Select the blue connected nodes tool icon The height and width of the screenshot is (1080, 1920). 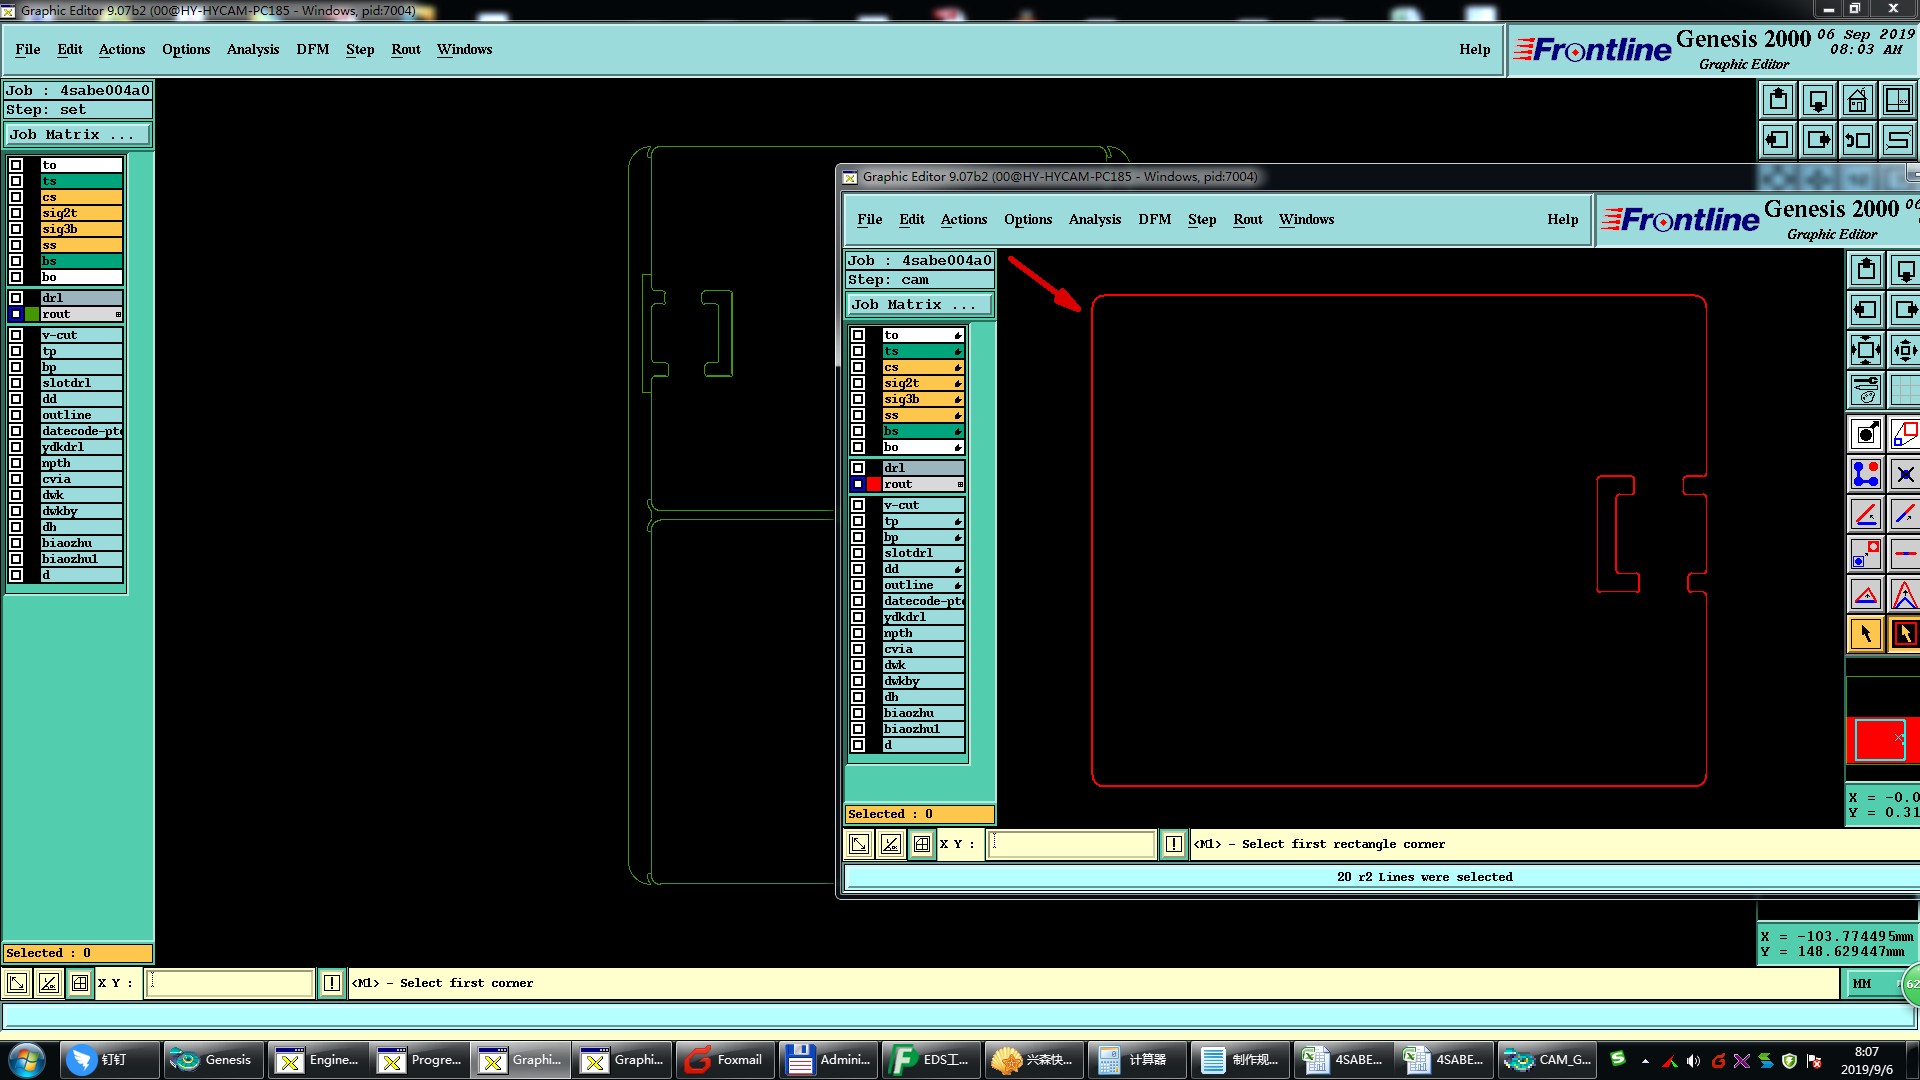point(1866,474)
